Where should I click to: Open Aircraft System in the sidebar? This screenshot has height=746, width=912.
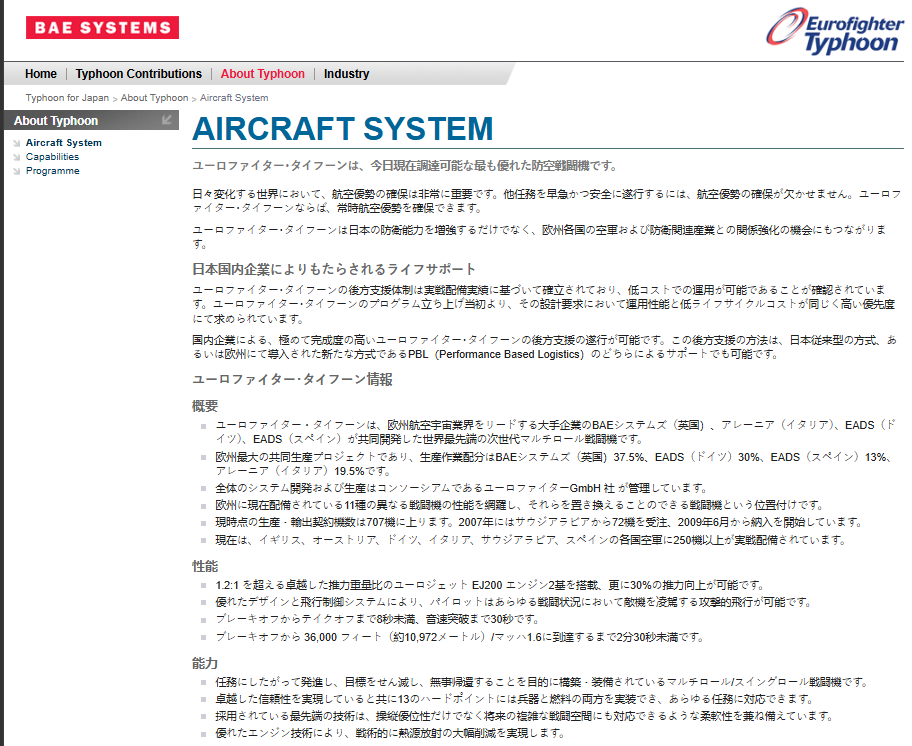pyautogui.click(x=63, y=142)
